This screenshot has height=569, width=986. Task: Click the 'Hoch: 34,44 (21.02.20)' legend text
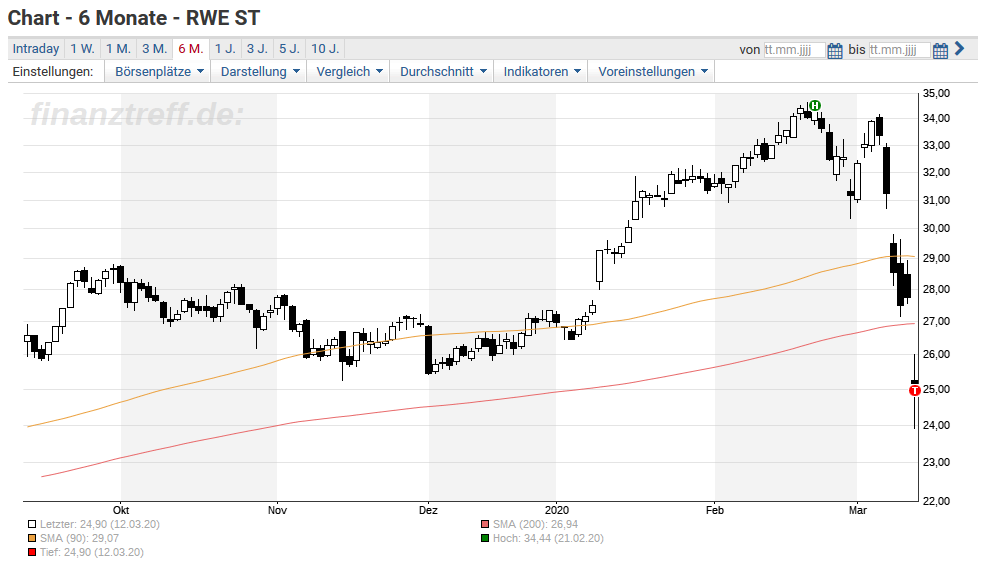point(548,538)
